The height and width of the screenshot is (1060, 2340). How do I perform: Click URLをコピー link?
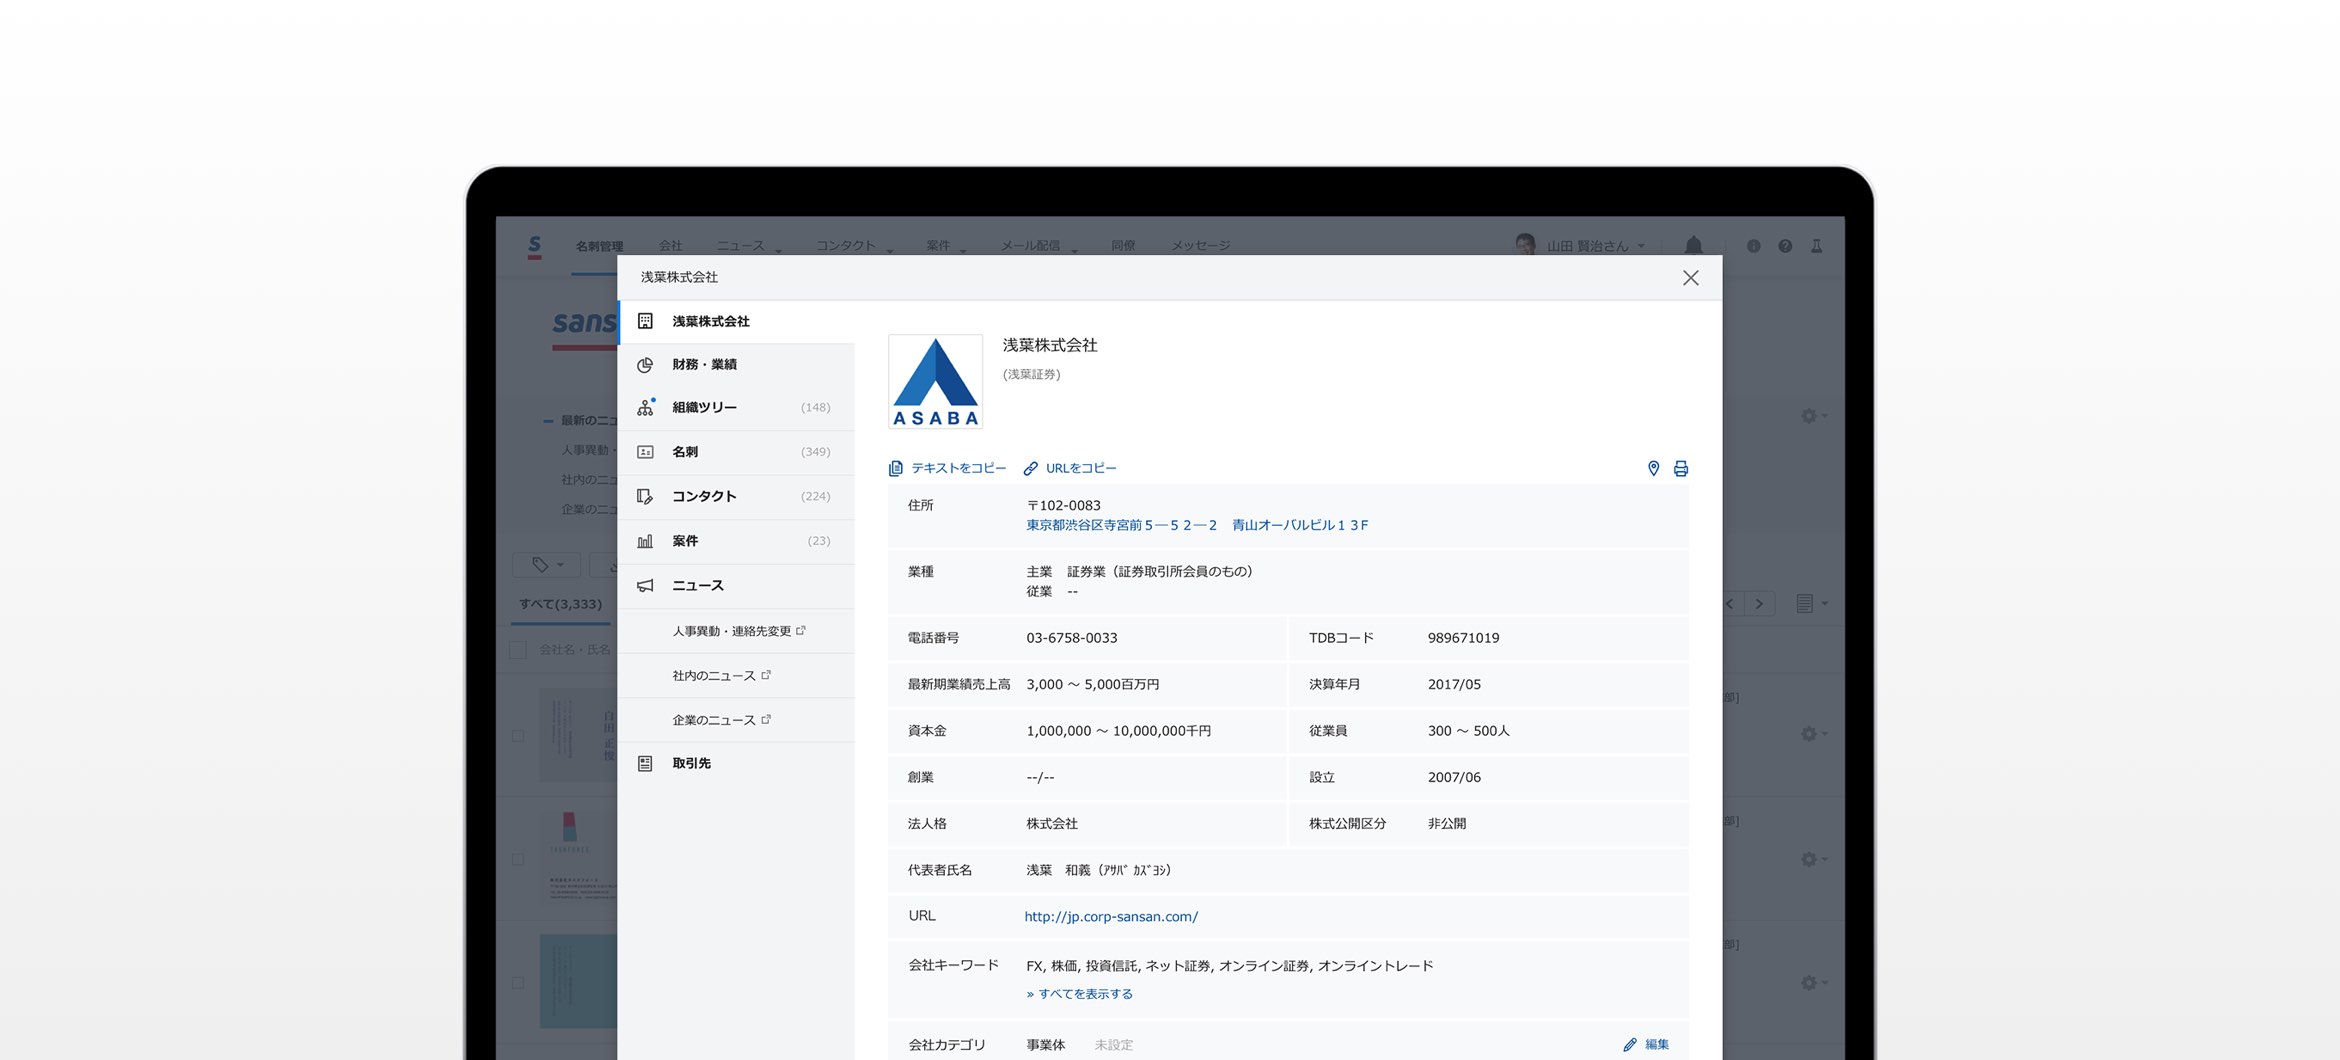1070,468
